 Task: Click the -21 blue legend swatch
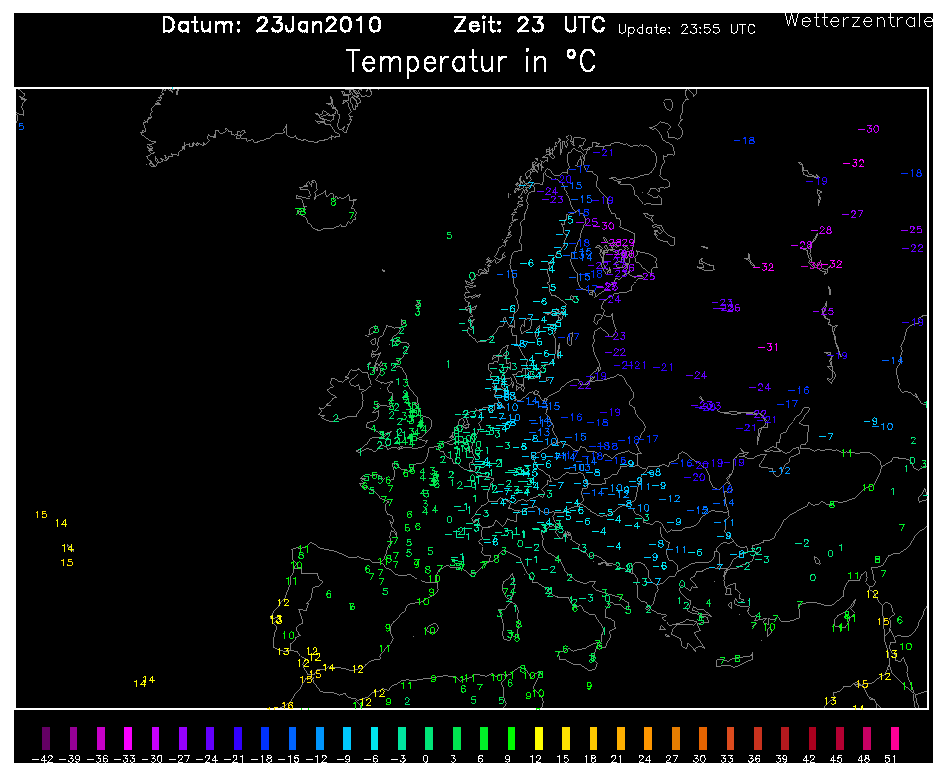237,739
